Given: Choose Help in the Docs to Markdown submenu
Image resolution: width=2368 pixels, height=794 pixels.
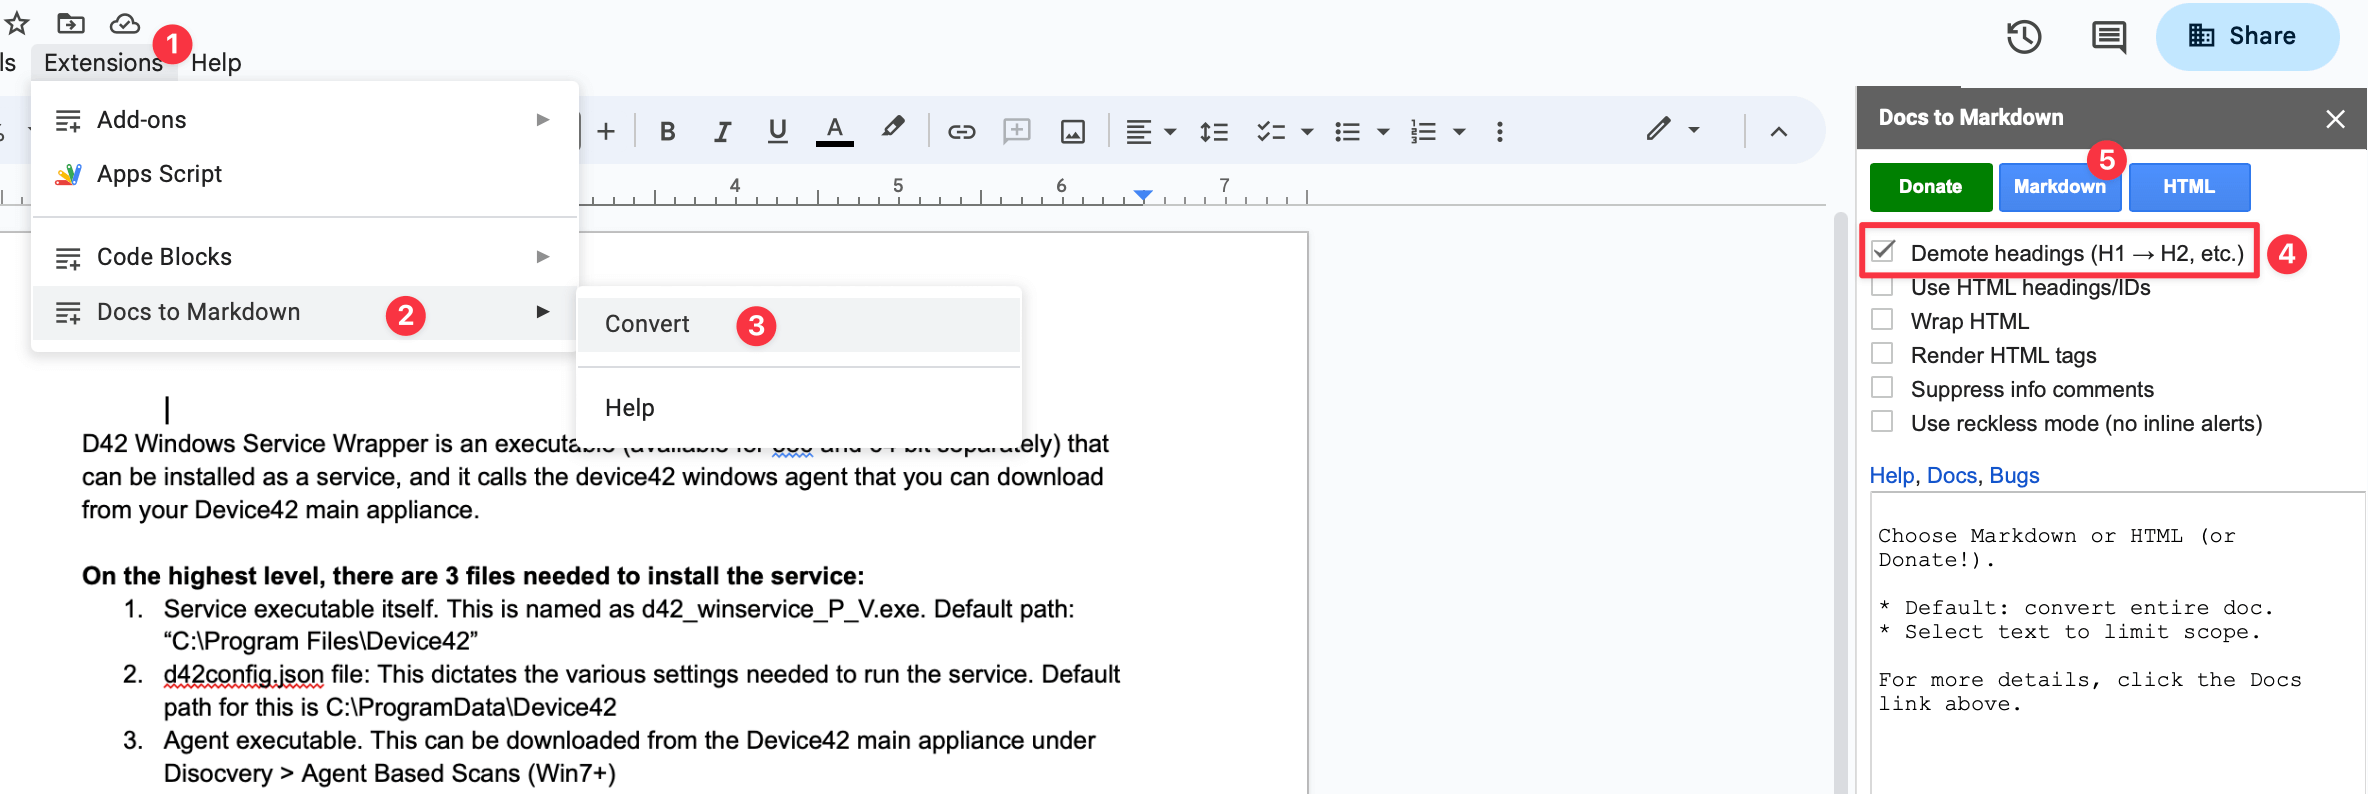Looking at the screenshot, I should click(798, 408).
